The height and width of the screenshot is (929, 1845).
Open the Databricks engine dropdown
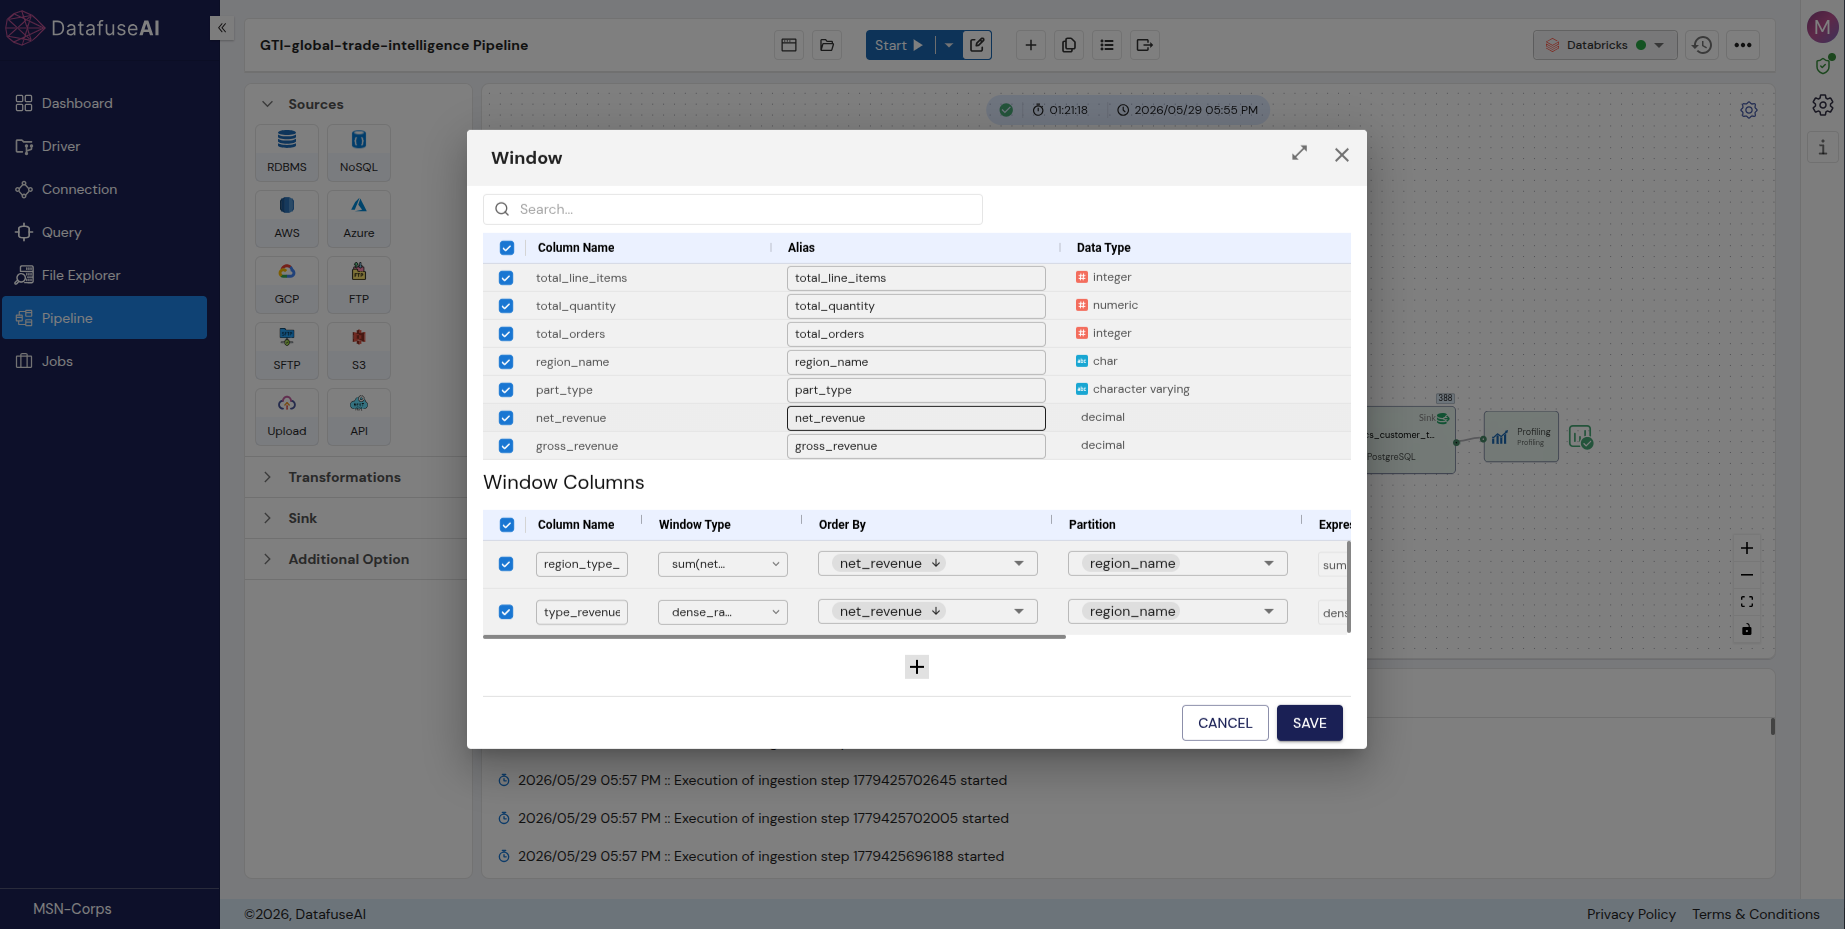point(1605,45)
